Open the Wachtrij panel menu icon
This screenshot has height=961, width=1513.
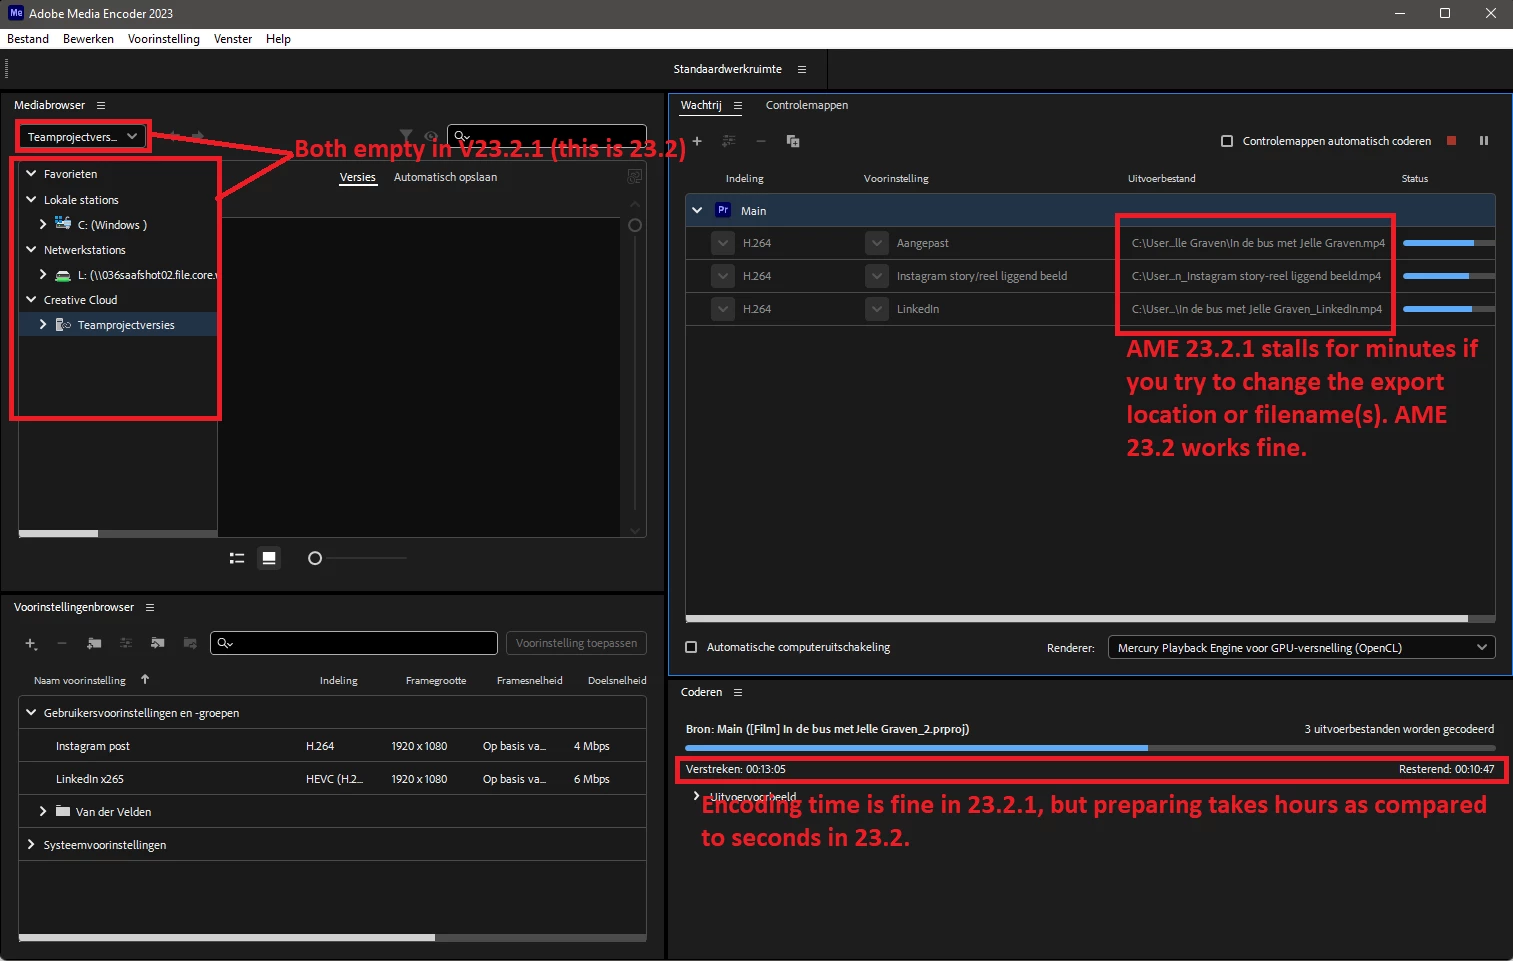click(x=738, y=105)
